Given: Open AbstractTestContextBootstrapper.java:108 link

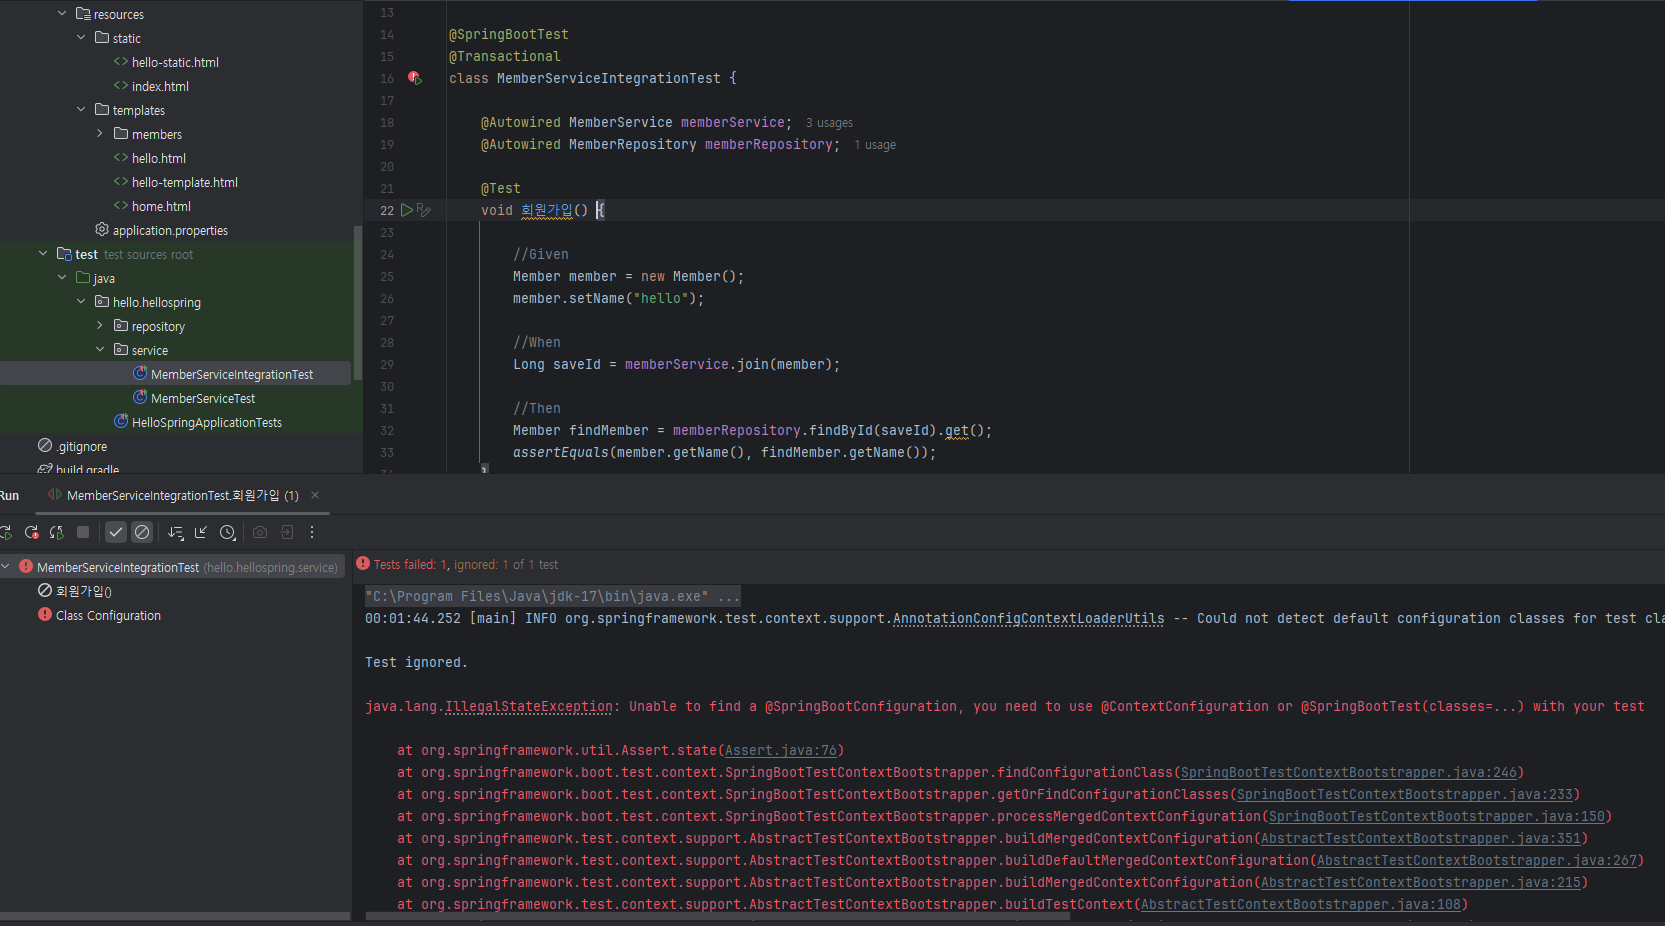Looking at the screenshot, I should point(1301,904).
